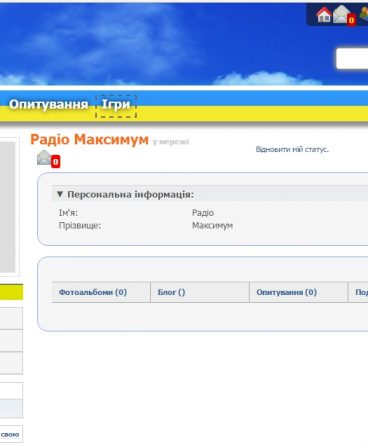Screen dimensions: 368x445
Task: Click the search field in header
Action: (352, 59)
